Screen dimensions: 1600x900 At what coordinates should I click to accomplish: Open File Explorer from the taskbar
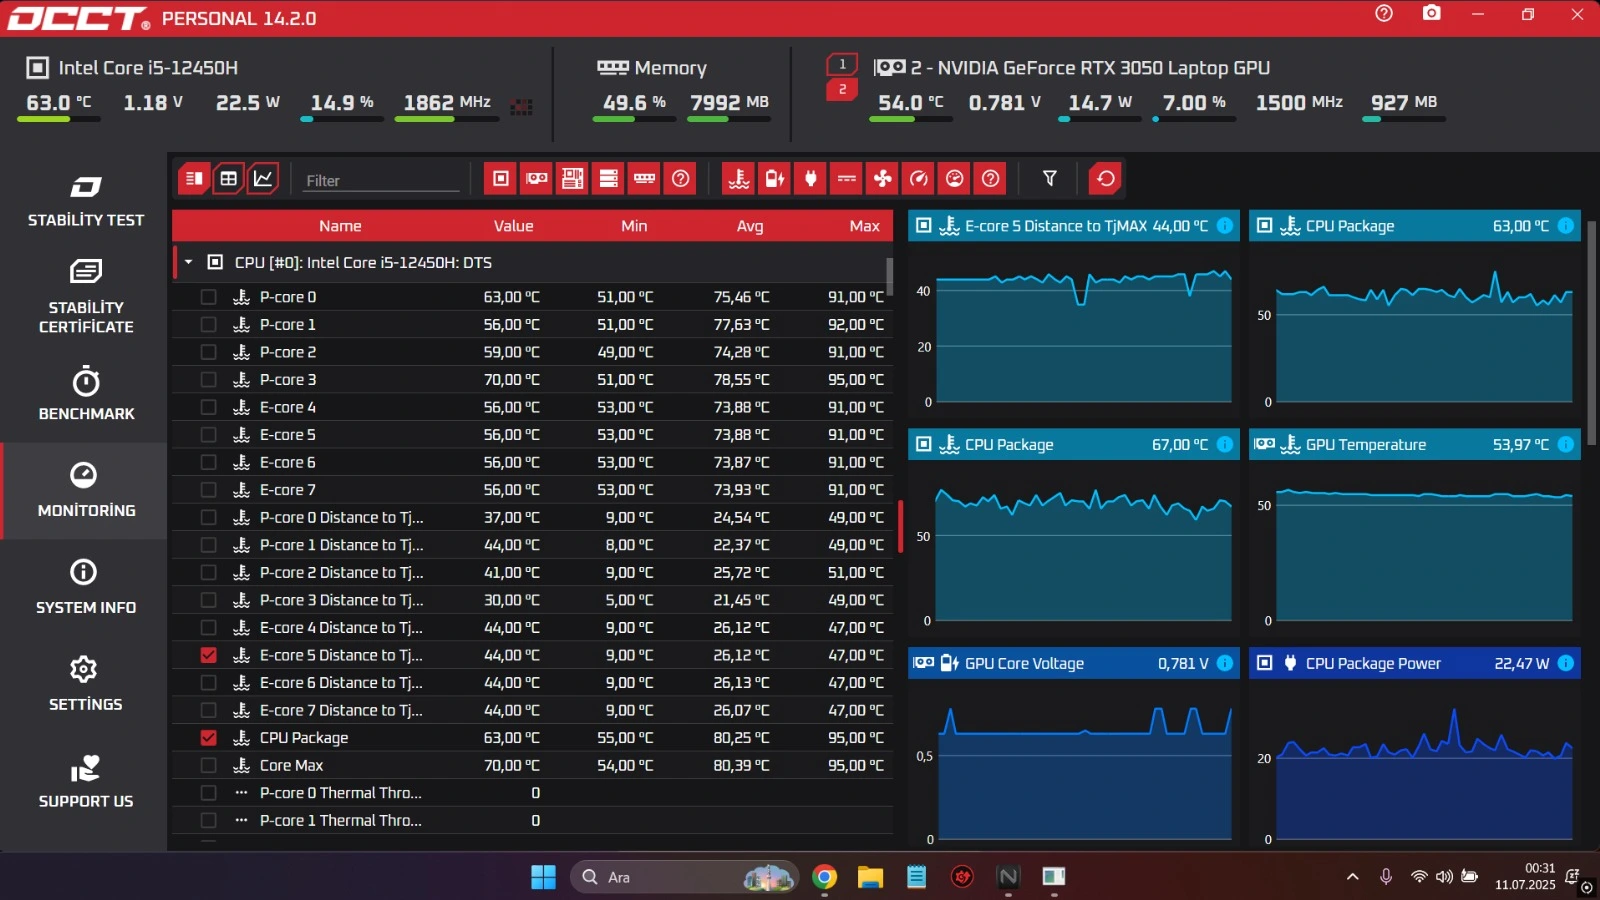coord(870,877)
